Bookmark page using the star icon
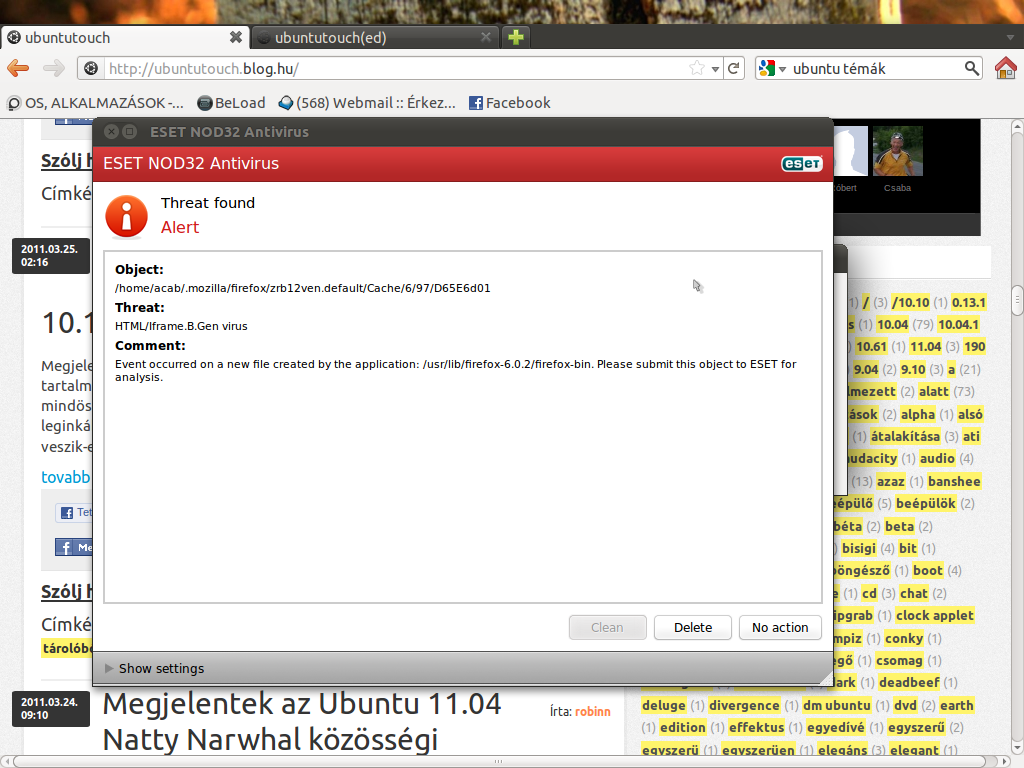 [697, 68]
